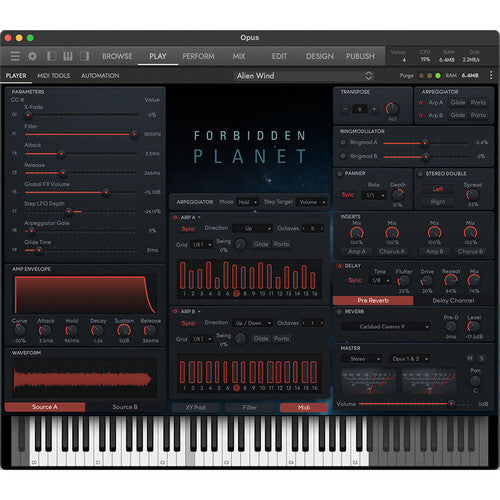Open the three-dot options menu
This screenshot has height=500, width=500.
[491, 75]
